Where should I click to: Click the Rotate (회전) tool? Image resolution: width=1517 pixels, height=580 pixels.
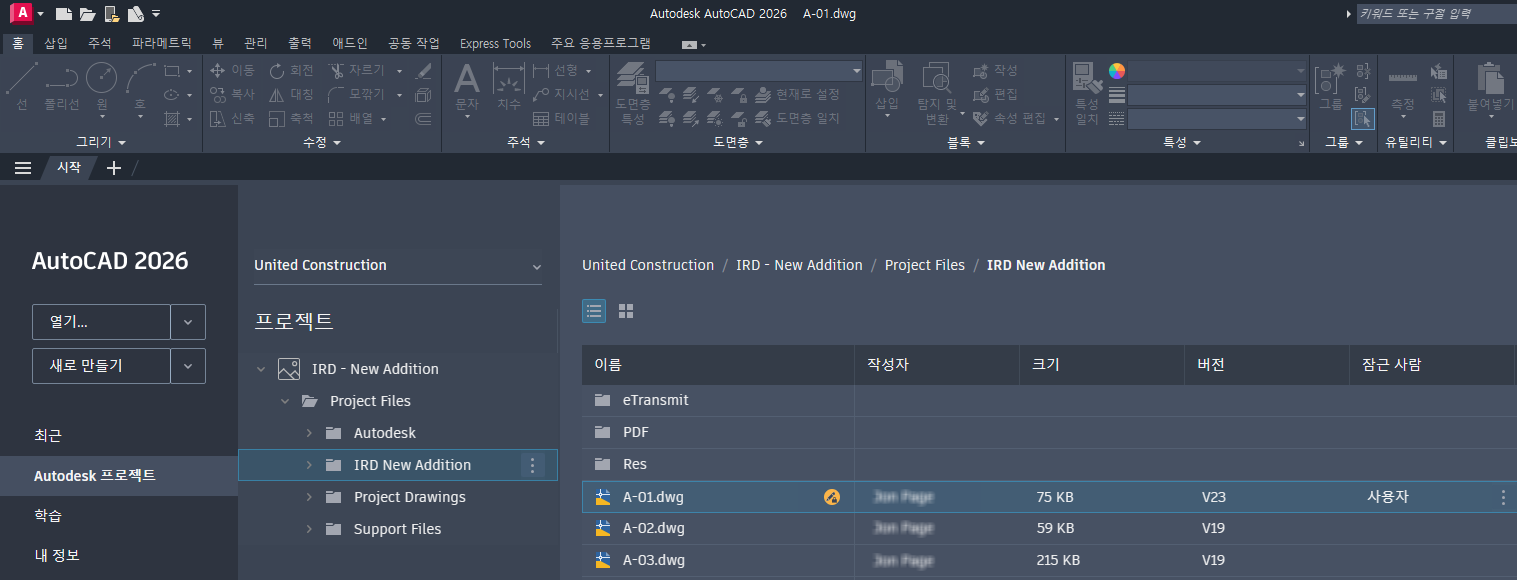coord(291,71)
